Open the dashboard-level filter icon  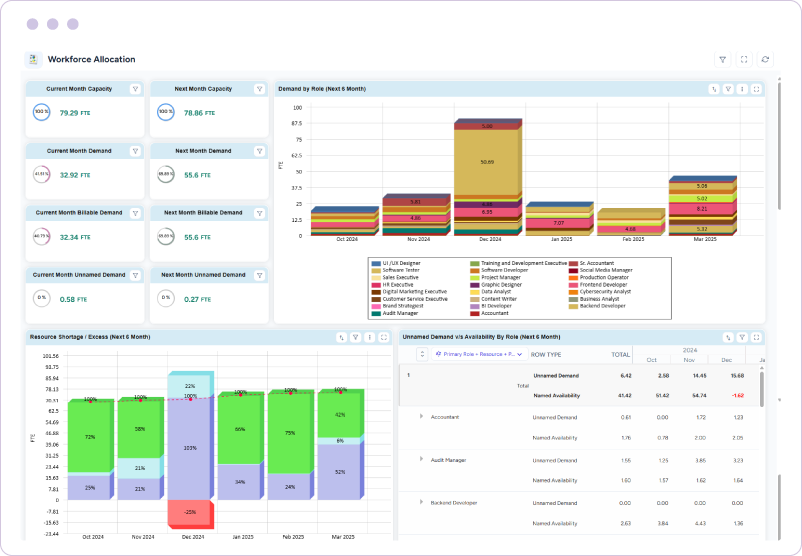pos(722,59)
